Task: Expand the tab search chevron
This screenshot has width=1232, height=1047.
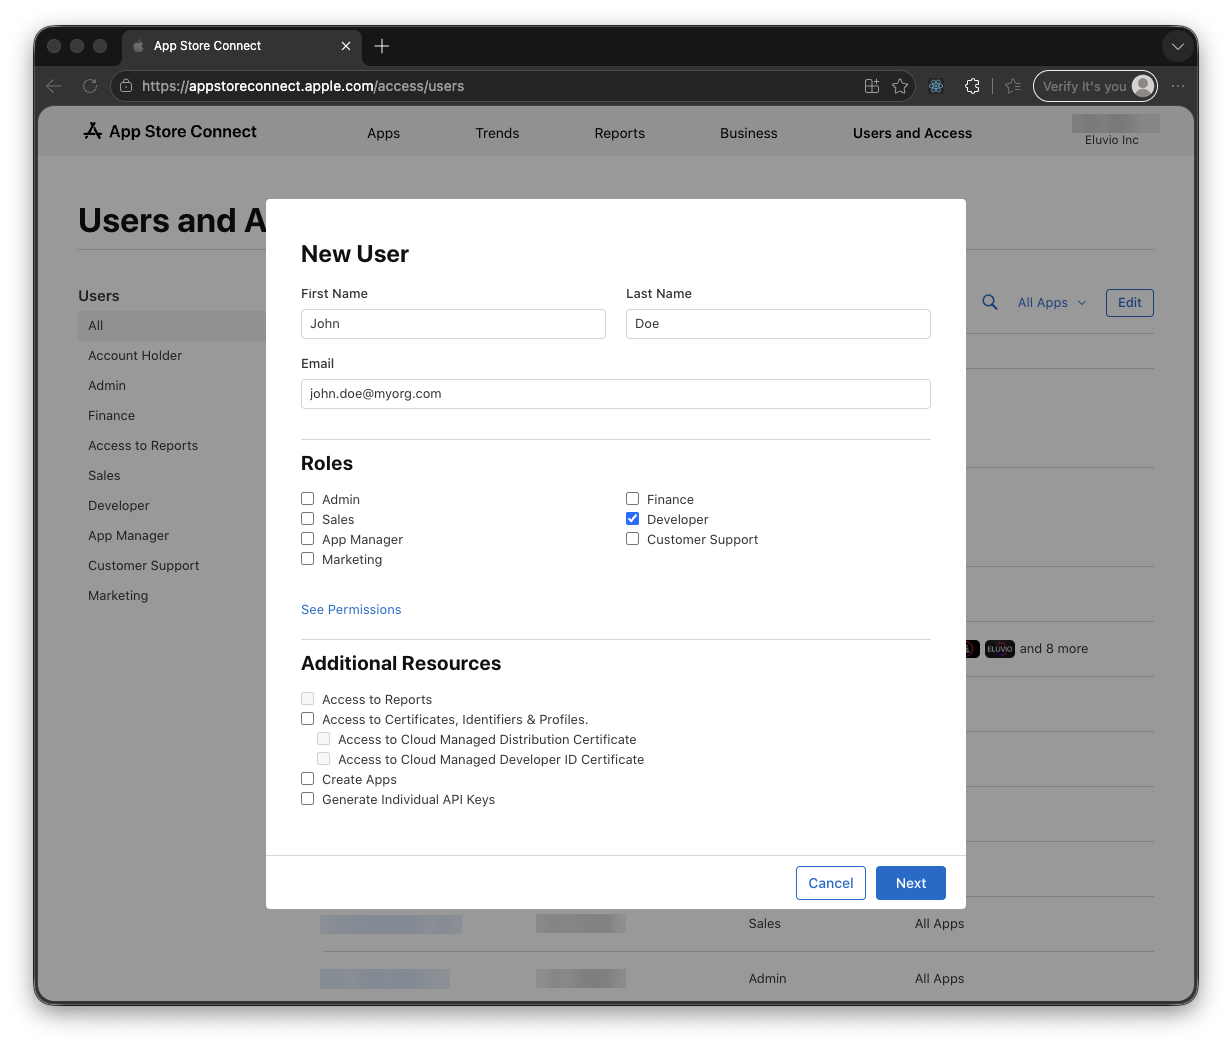Action: coord(1178,46)
